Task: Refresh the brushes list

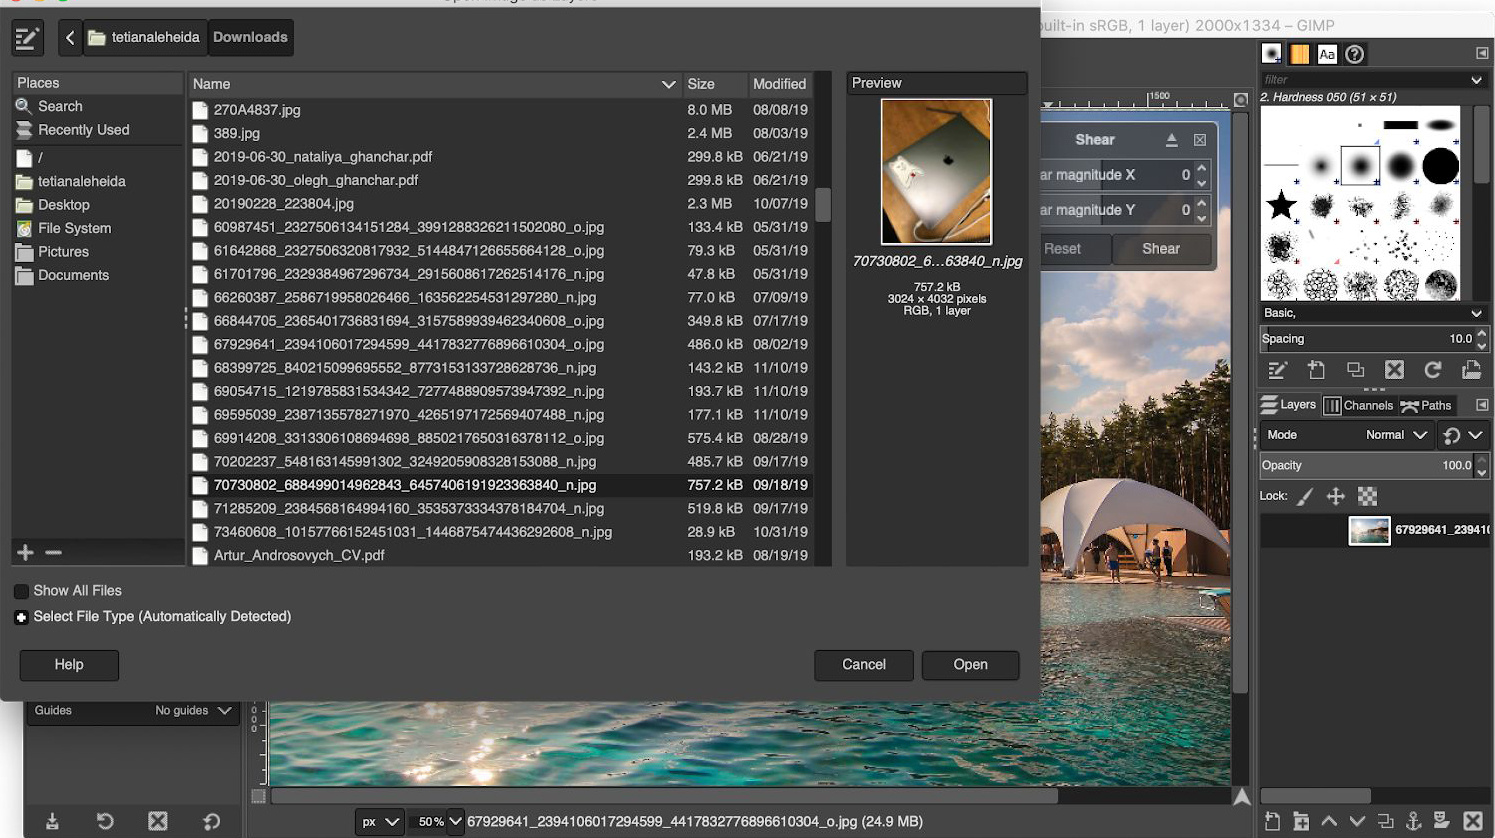Action: tap(1433, 370)
